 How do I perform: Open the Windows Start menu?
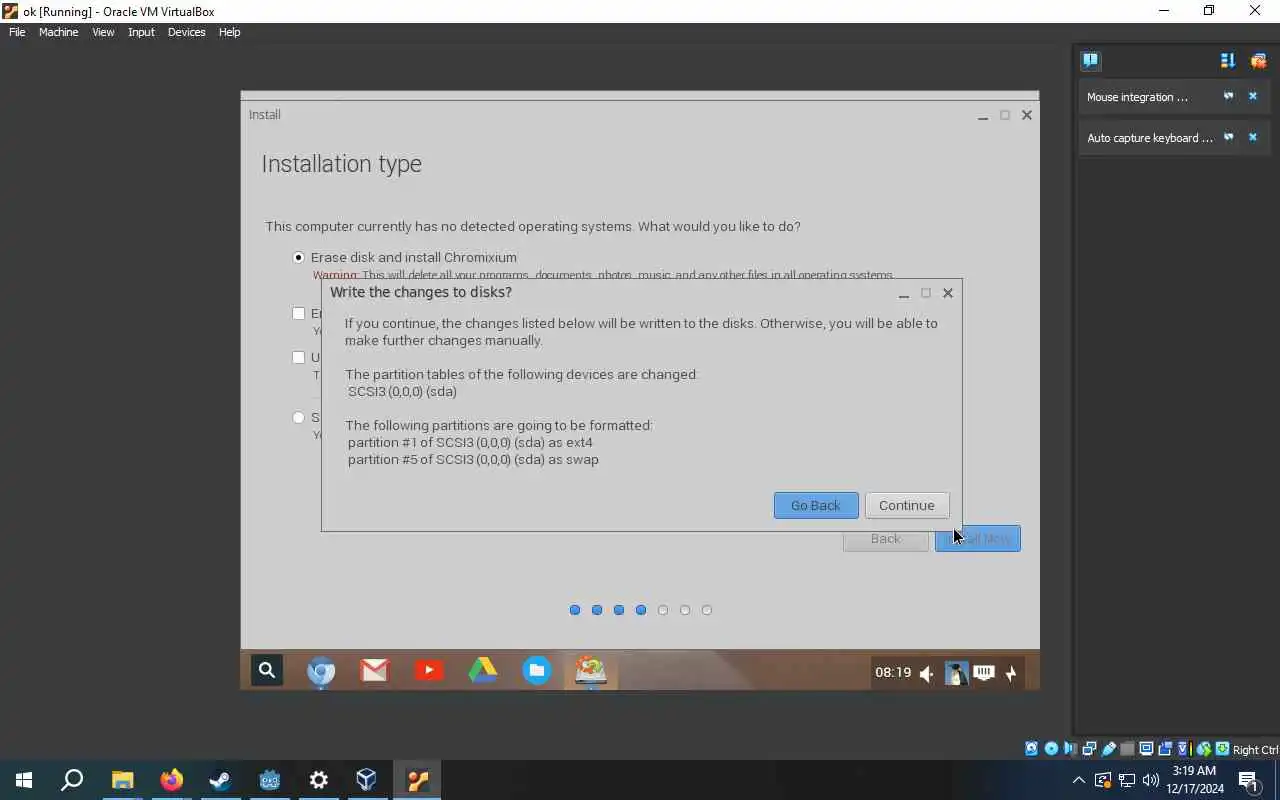coord(24,780)
